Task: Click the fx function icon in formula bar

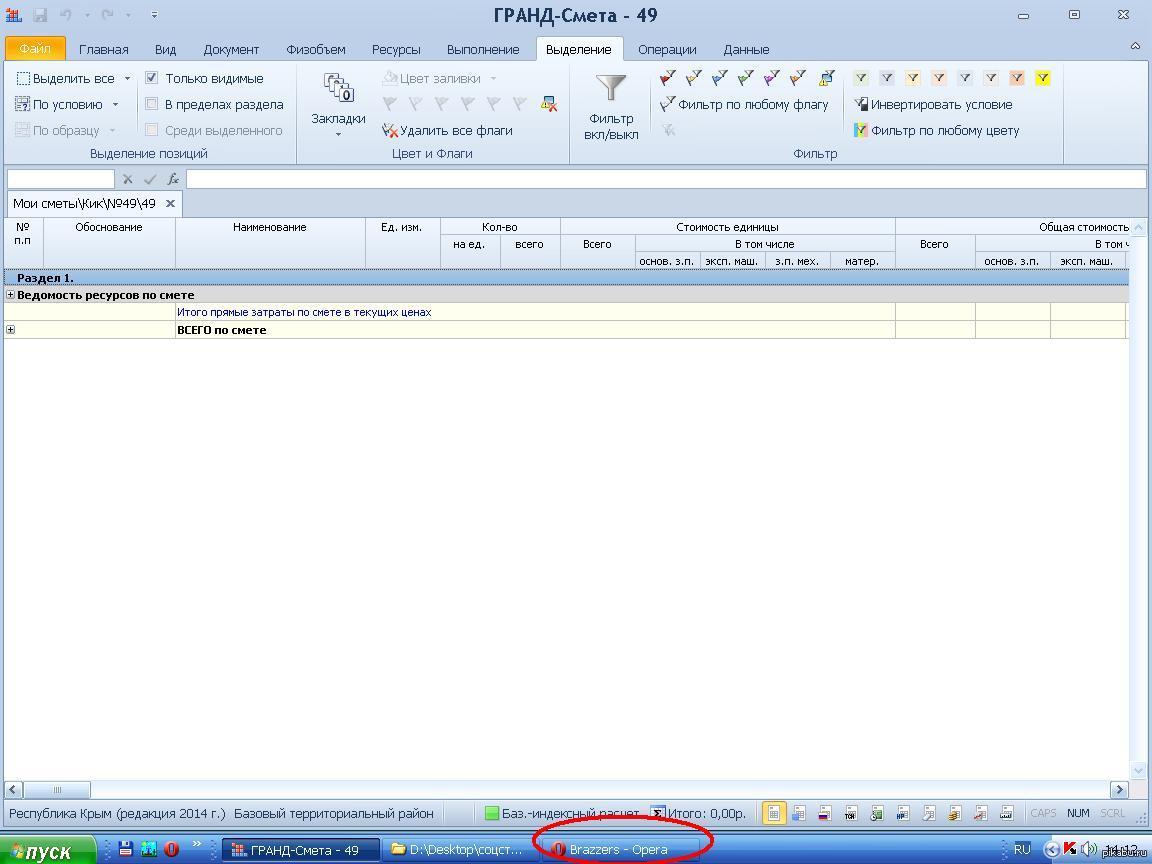Action: [x=173, y=179]
